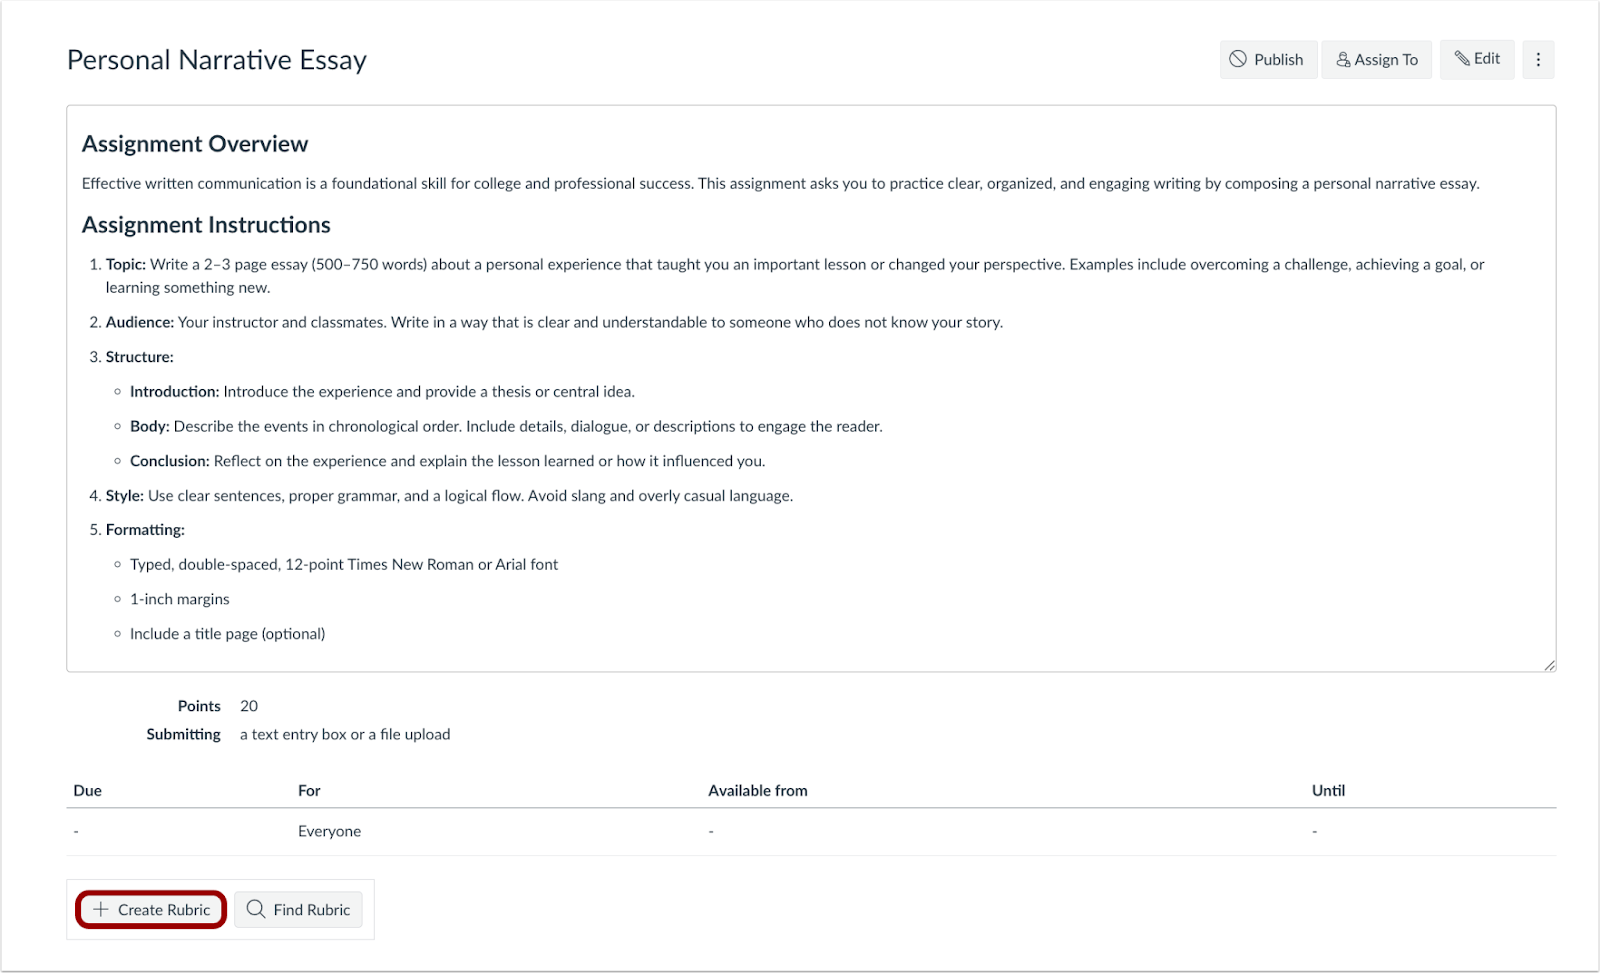Click the plus icon in Create Rubric

pyautogui.click(x=100, y=909)
